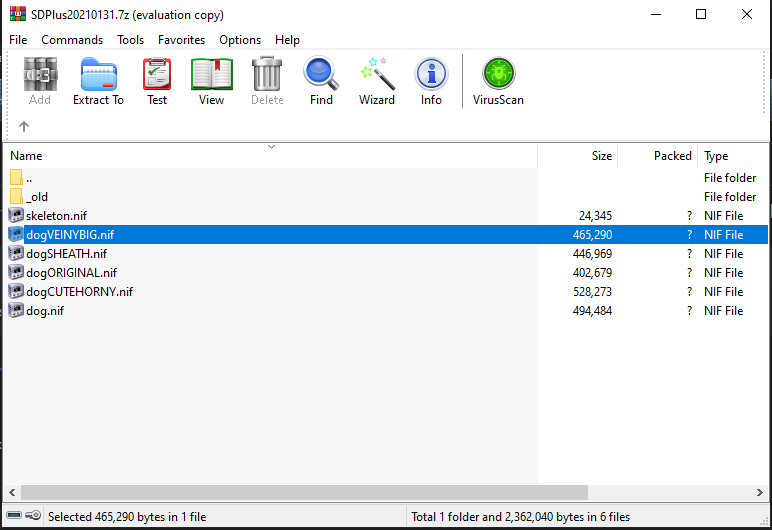The width and height of the screenshot is (772, 530).
Task: Go up one folder level arrow
Action: [24, 126]
